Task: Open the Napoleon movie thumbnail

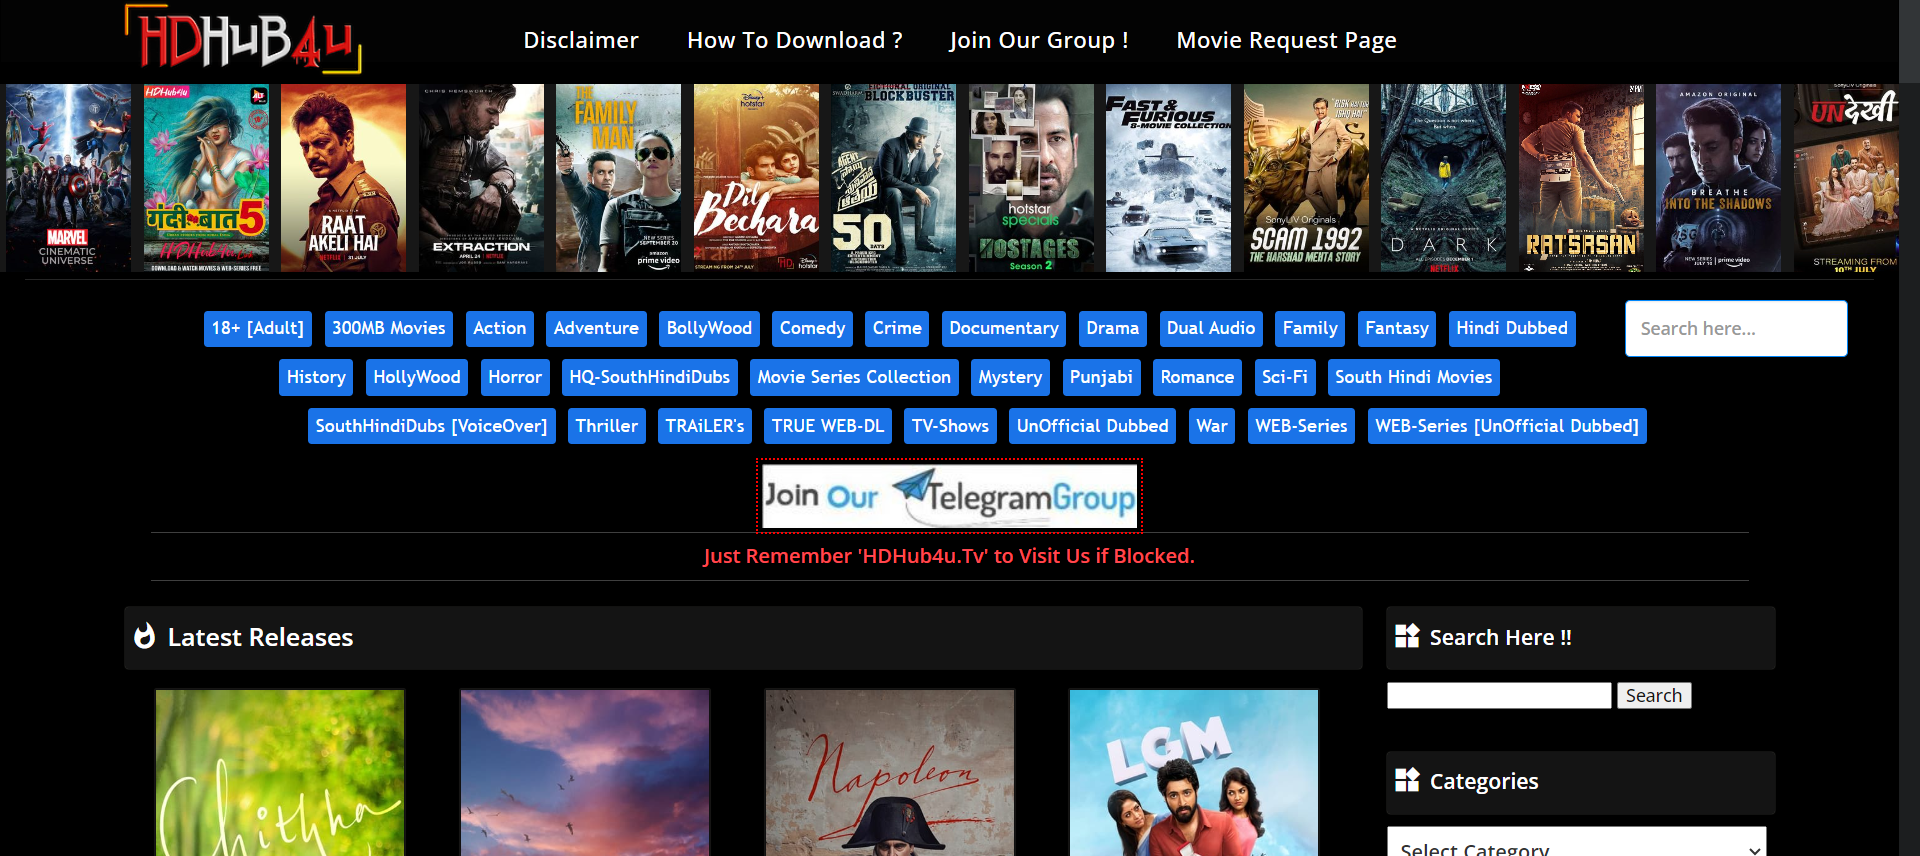Action: click(x=889, y=772)
